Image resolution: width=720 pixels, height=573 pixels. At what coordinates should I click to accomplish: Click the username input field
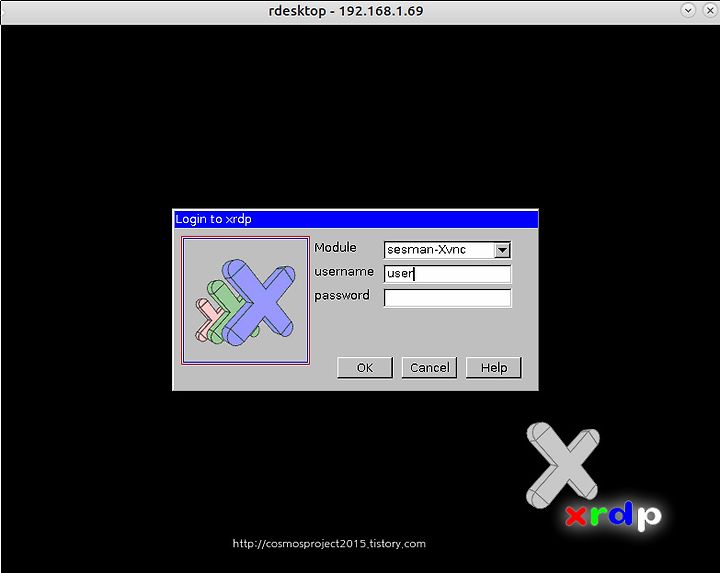point(447,274)
